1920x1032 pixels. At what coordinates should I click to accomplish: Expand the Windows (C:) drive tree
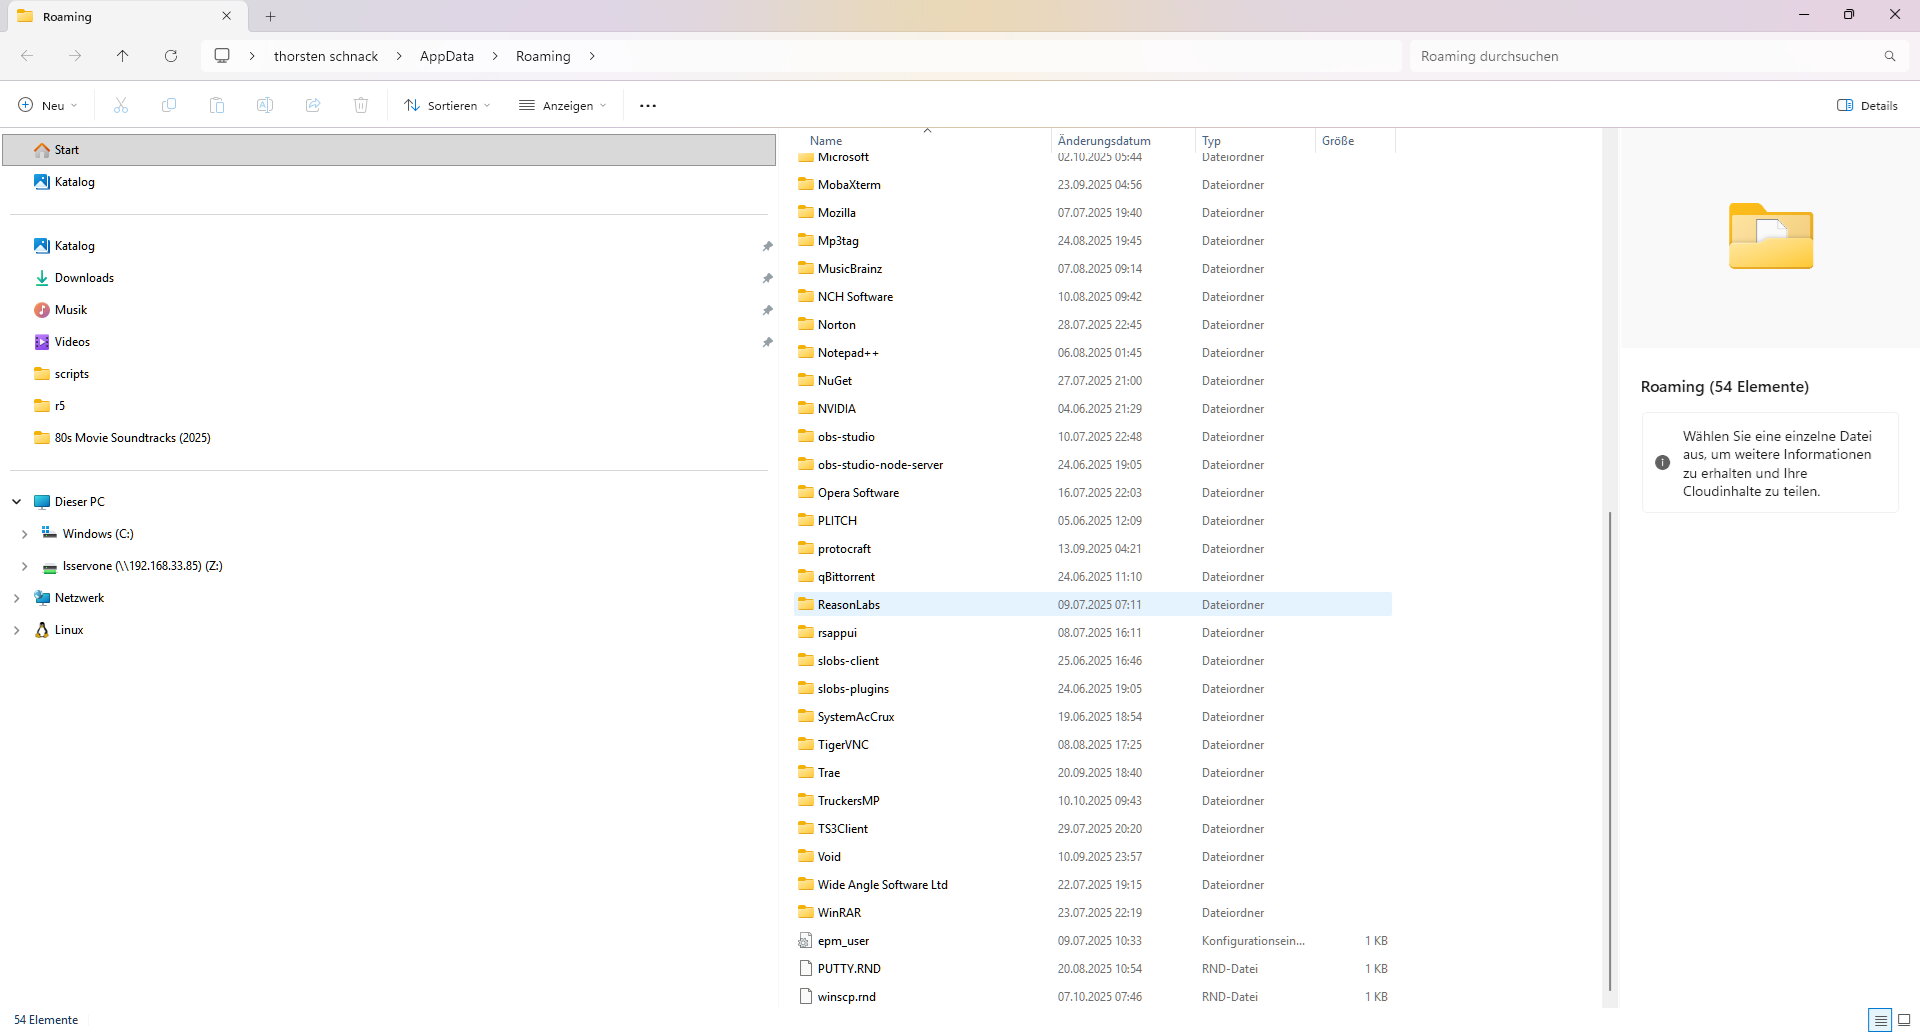(24, 534)
